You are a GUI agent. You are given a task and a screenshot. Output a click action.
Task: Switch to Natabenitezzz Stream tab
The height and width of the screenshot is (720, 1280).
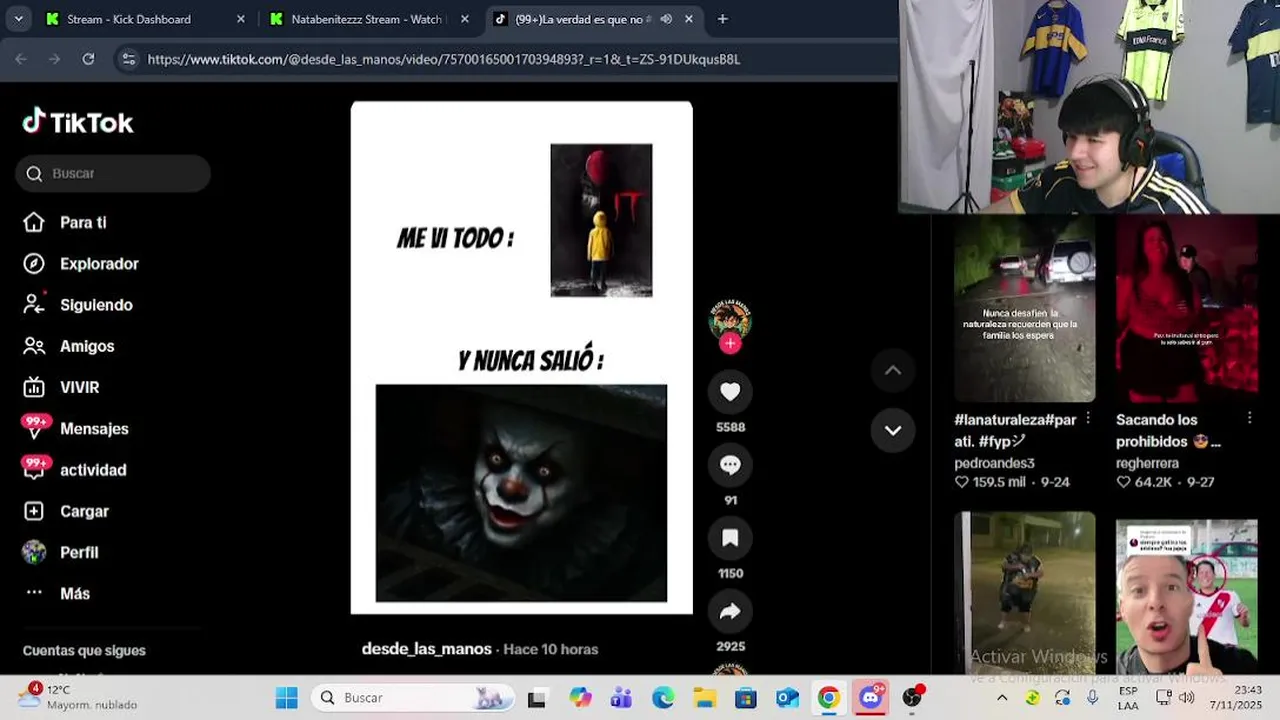click(366, 19)
